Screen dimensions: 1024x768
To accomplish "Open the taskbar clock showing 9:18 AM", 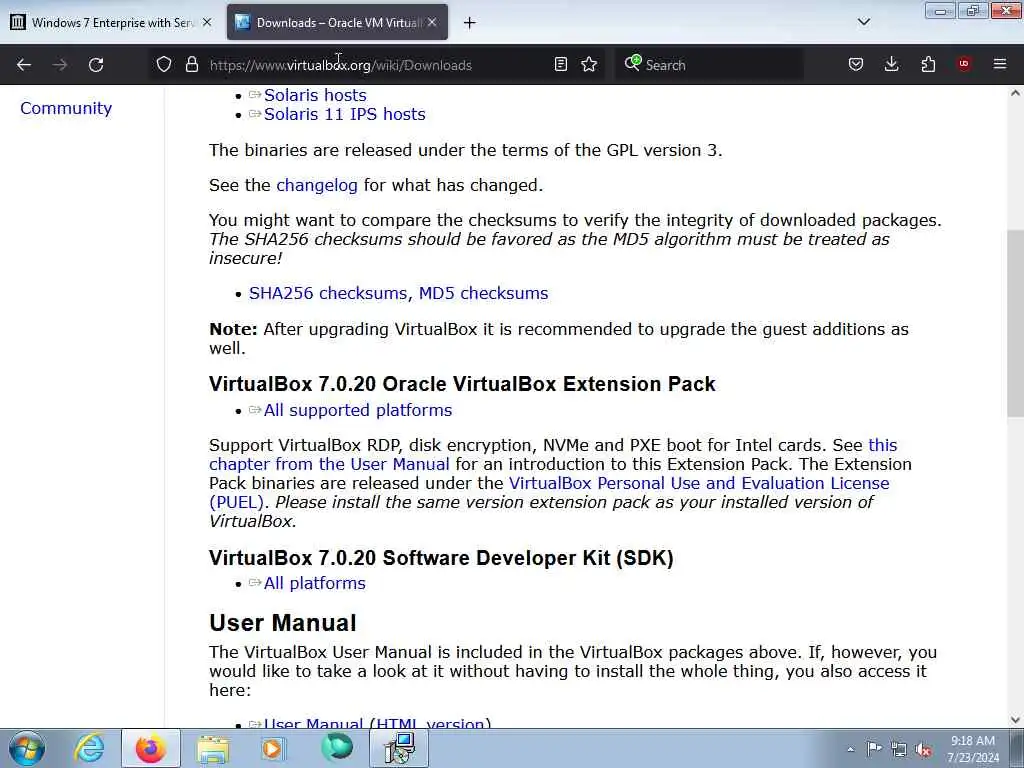I will [972, 748].
